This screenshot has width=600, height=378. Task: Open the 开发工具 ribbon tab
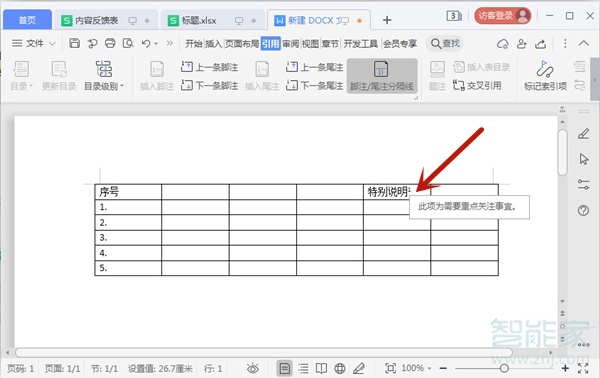pos(360,44)
